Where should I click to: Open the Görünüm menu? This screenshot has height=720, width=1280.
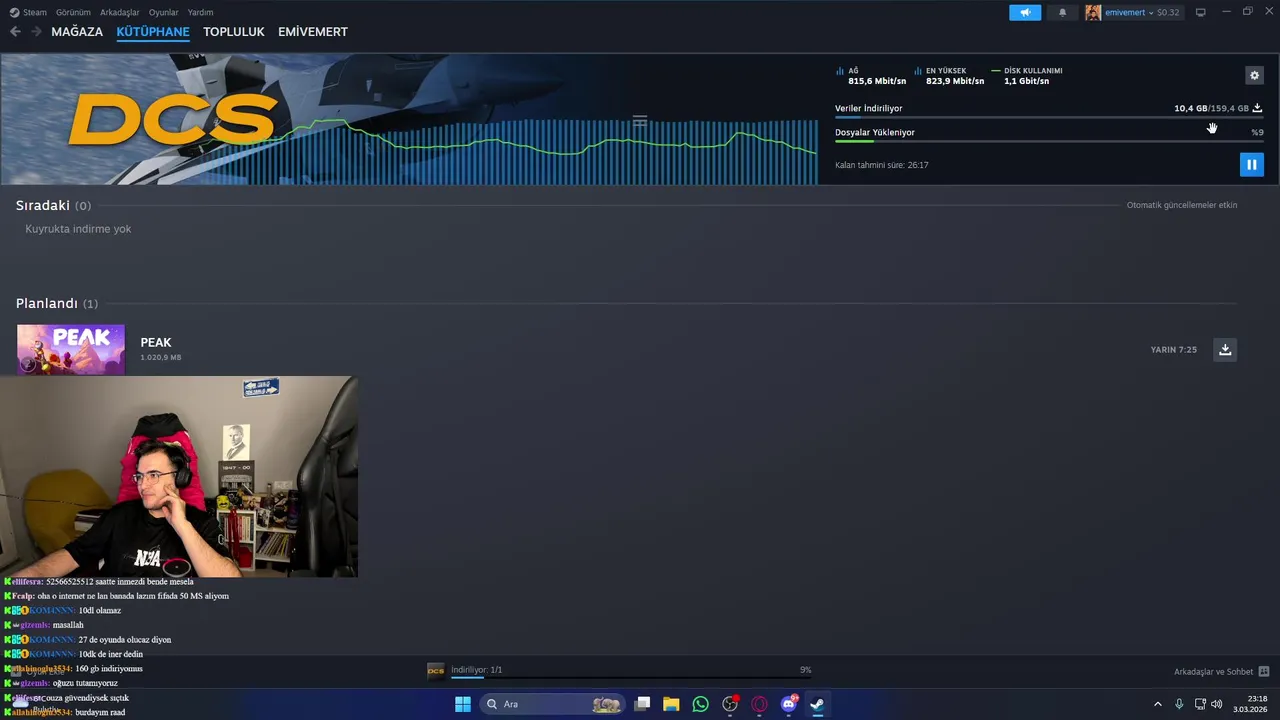73,12
